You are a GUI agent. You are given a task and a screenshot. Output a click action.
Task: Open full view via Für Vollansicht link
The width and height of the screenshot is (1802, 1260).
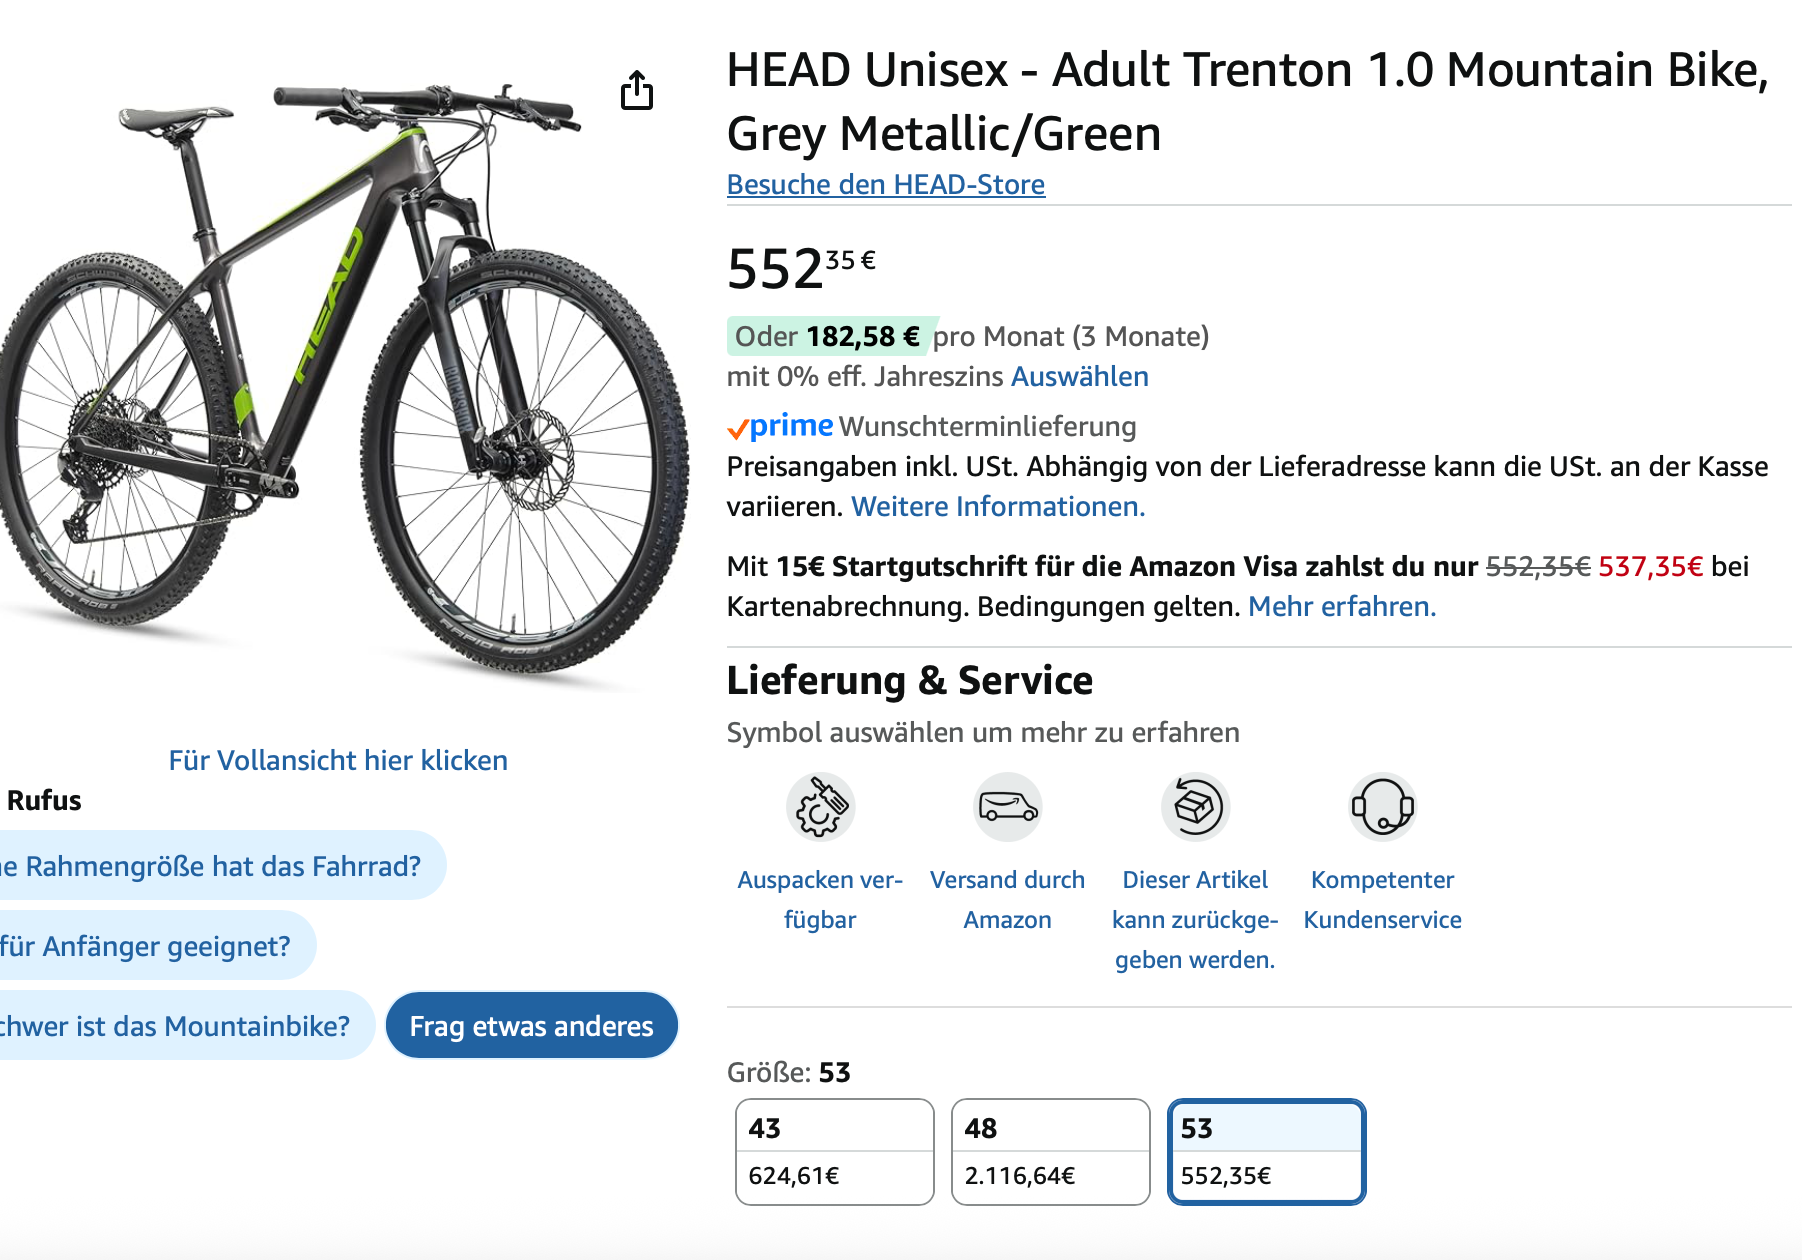point(338,761)
